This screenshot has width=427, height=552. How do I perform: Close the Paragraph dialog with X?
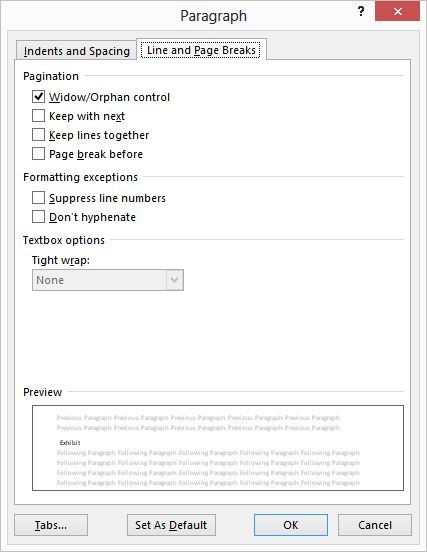[x=397, y=11]
